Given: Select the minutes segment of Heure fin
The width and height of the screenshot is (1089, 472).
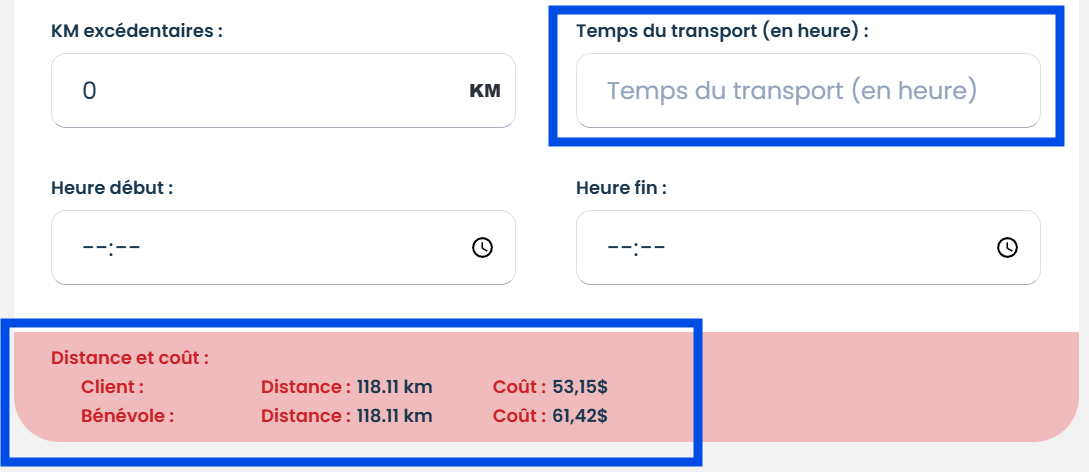Looking at the screenshot, I should 652,247.
